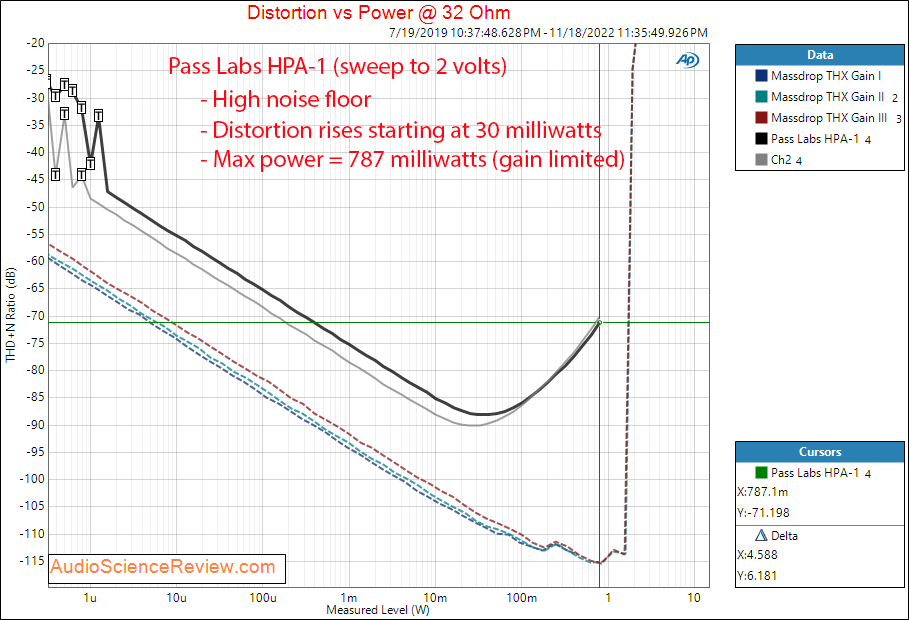This screenshot has width=909, height=620.
Task: Click the Cursors panel header
Action: [x=820, y=452]
